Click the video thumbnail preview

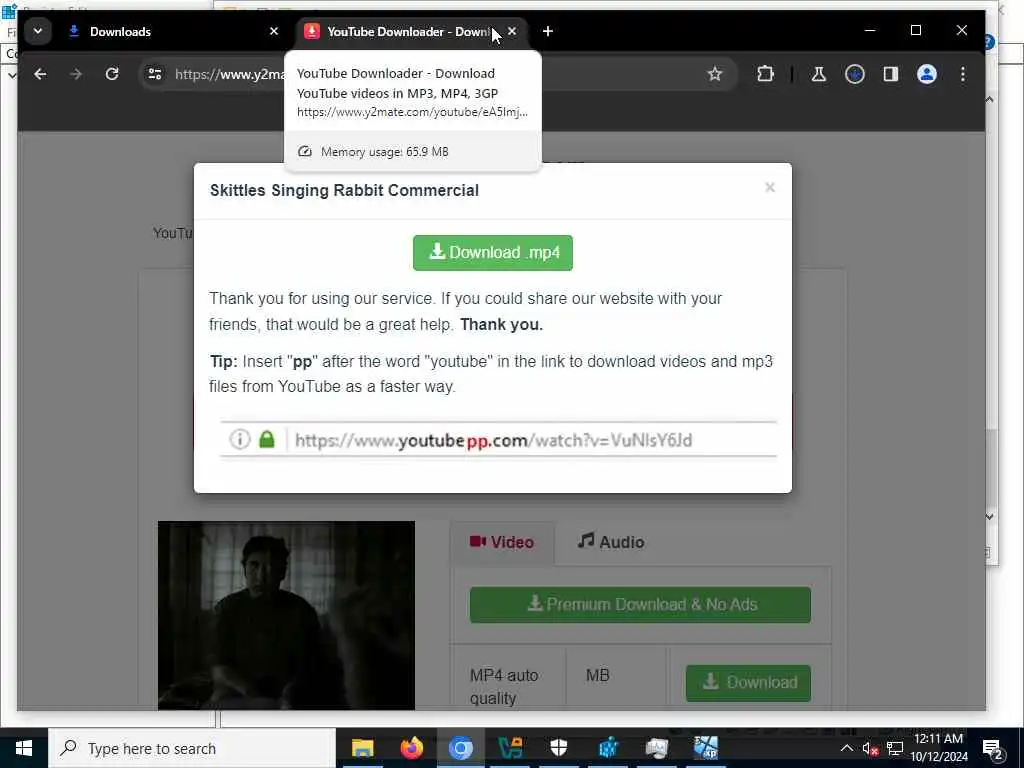[x=286, y=615]
